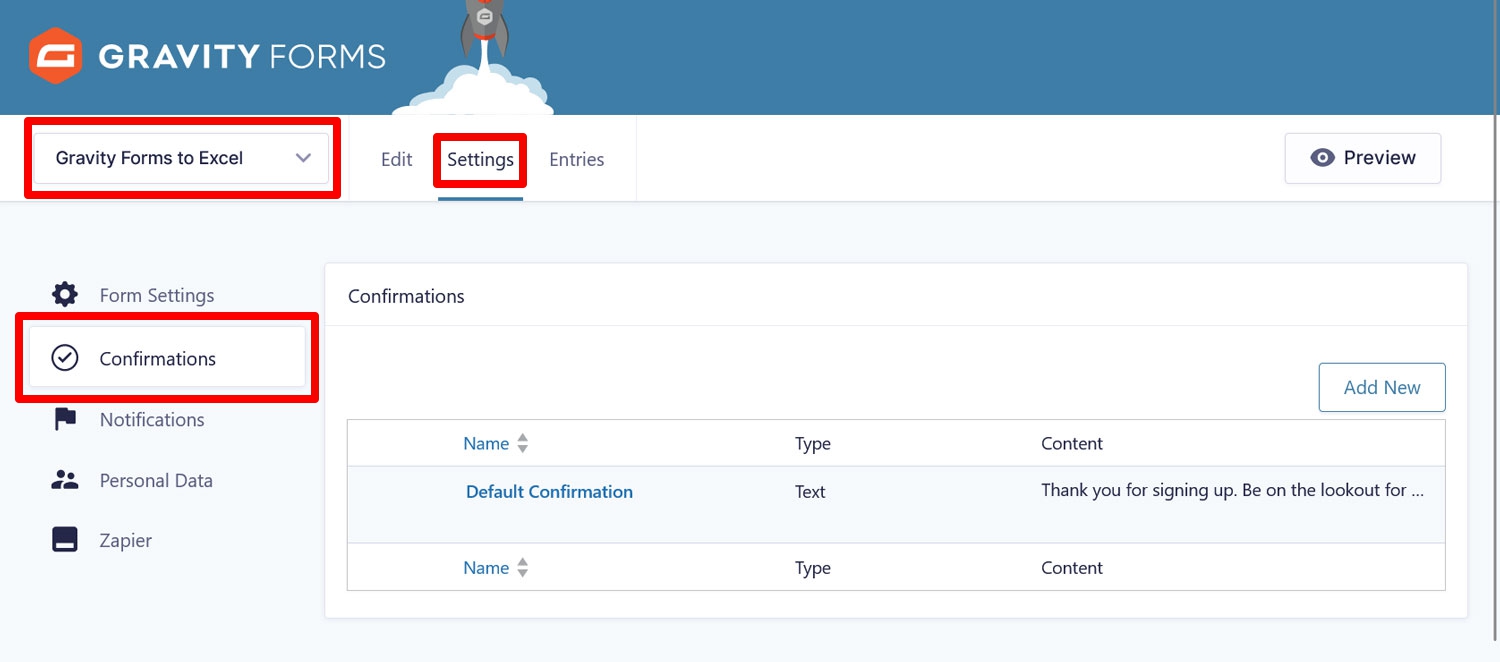This screenshot has width=1500, height=662.
Task: Click the Zapier sidebar icon
Action: [65, 540]
